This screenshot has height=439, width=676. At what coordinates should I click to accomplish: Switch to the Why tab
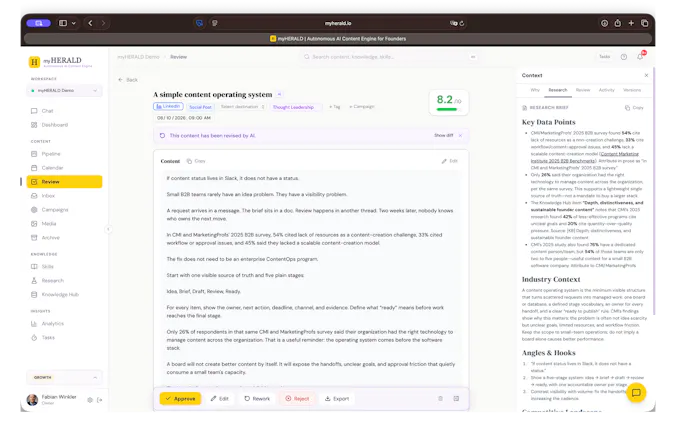pos(535,90)
